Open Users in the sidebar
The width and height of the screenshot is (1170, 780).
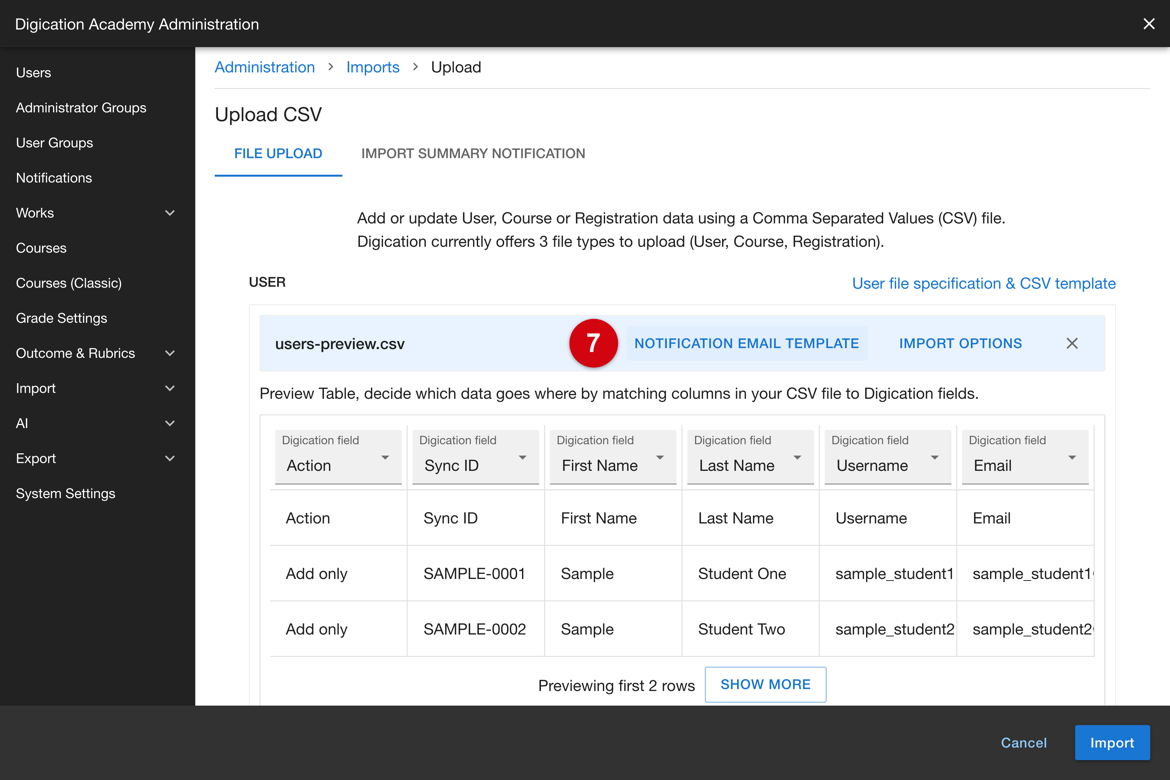click(34, 72)
